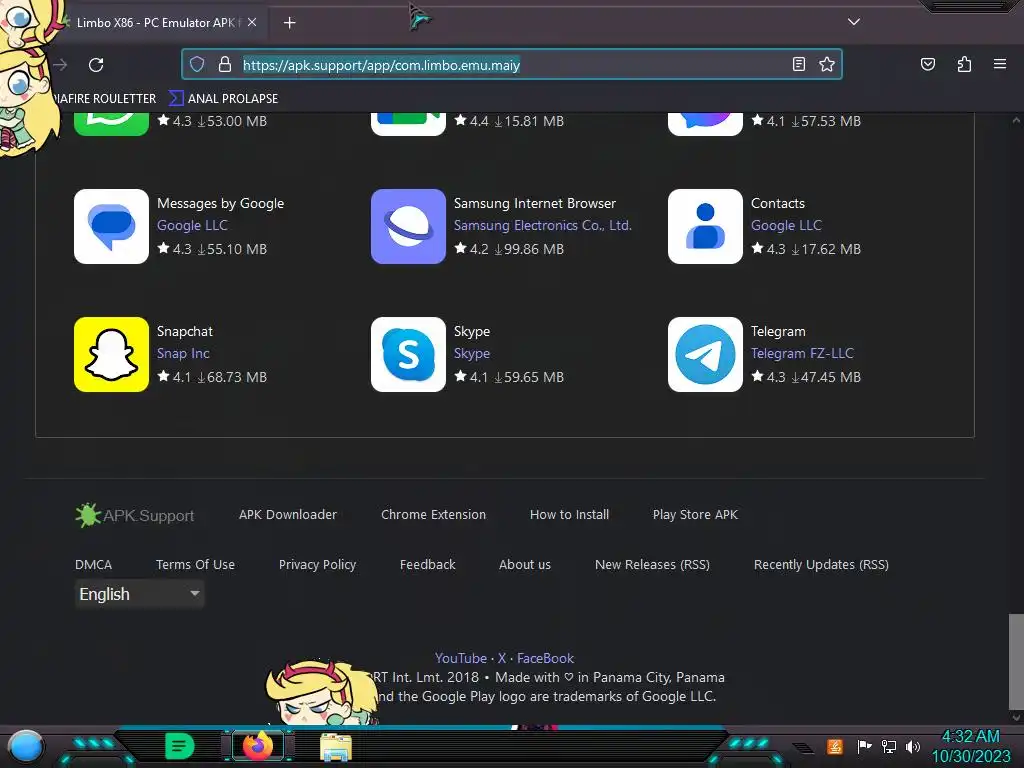The height and width of the screenshot is (768, 1024).
Task: Open the Action Center flag icon
Action: [x=864, y=746]
